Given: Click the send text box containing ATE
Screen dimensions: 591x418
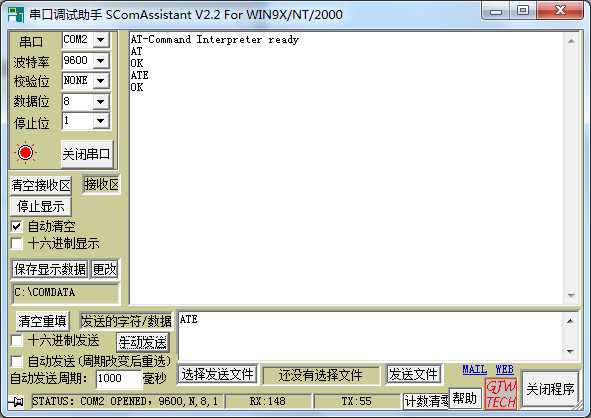Looking at the screenshot, I should tap(371, 335).
